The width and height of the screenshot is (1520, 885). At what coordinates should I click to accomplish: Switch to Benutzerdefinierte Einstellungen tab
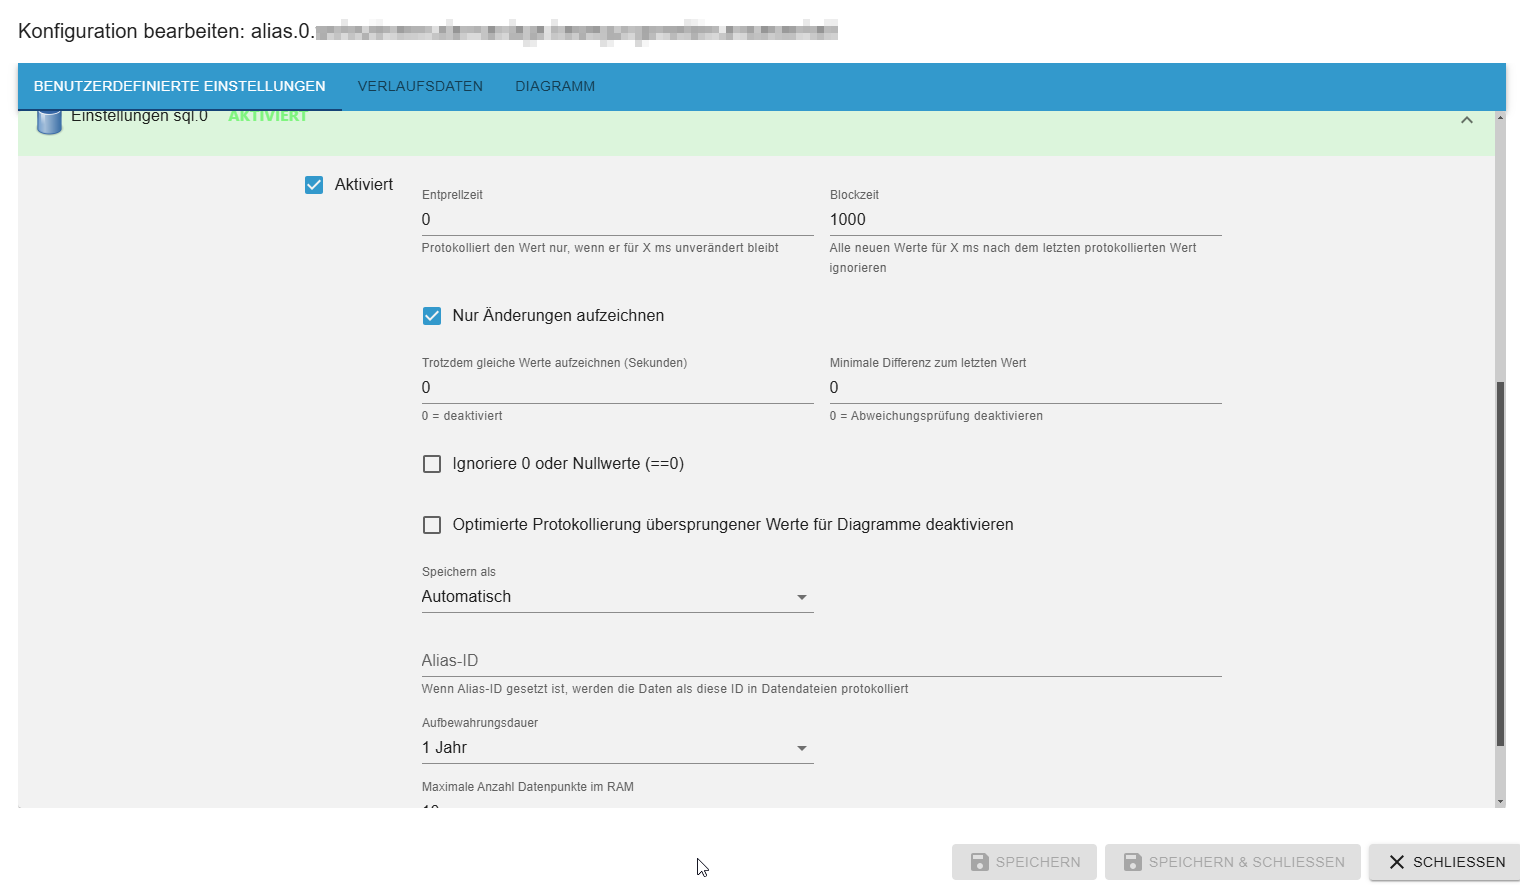(x=180, y=86)
